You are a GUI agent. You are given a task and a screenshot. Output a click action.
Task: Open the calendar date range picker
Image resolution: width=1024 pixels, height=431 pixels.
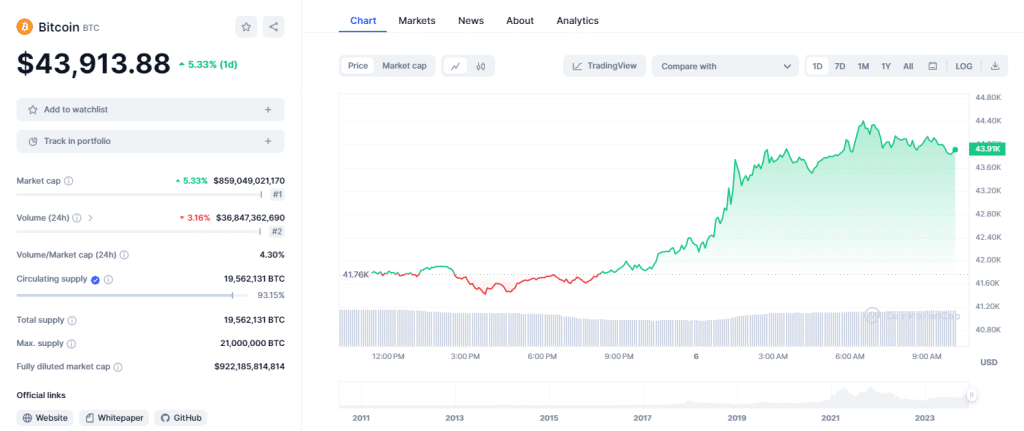pos(933,66)
